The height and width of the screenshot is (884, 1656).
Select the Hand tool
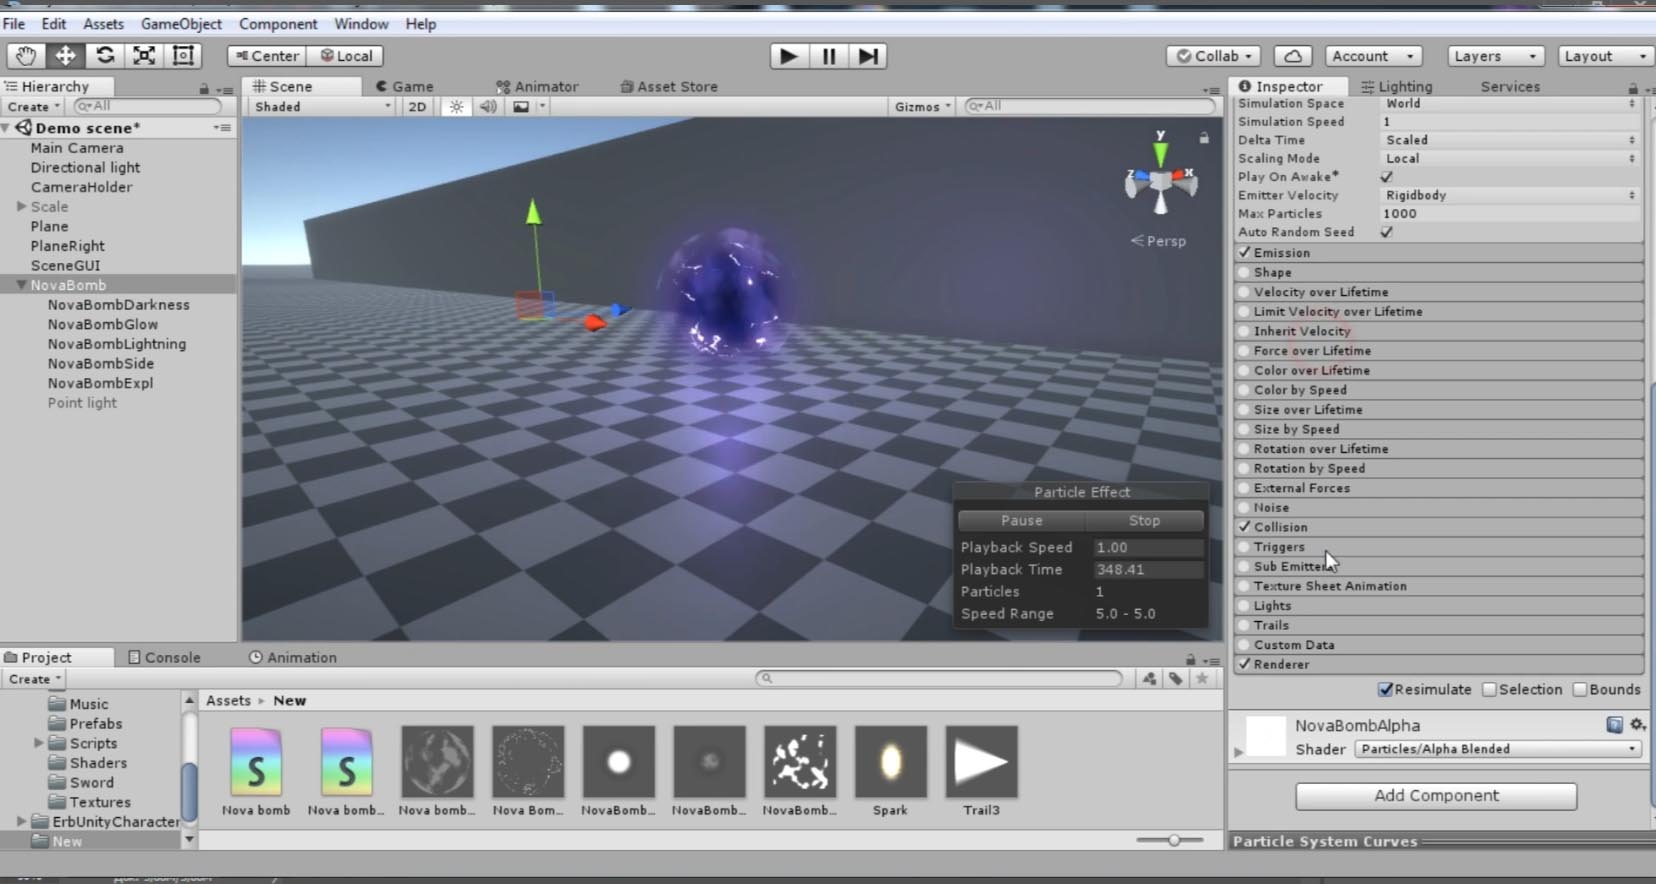26,56
